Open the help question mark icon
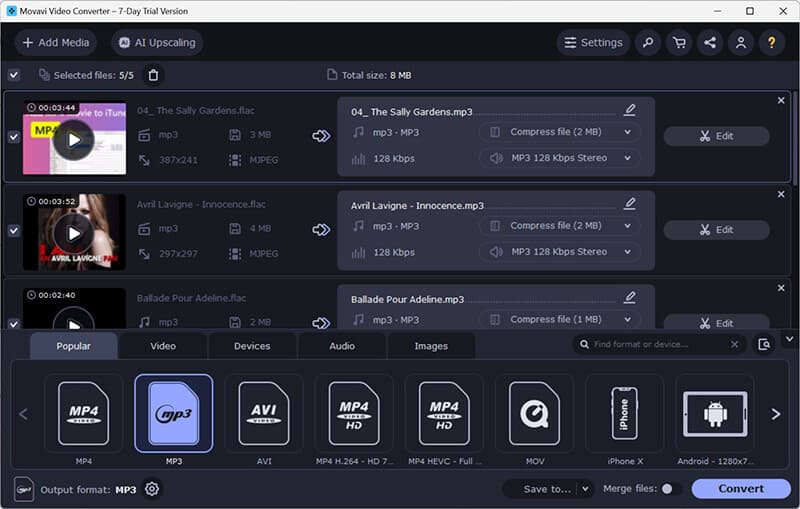This screenshot has width=800, height=509. 771,42
